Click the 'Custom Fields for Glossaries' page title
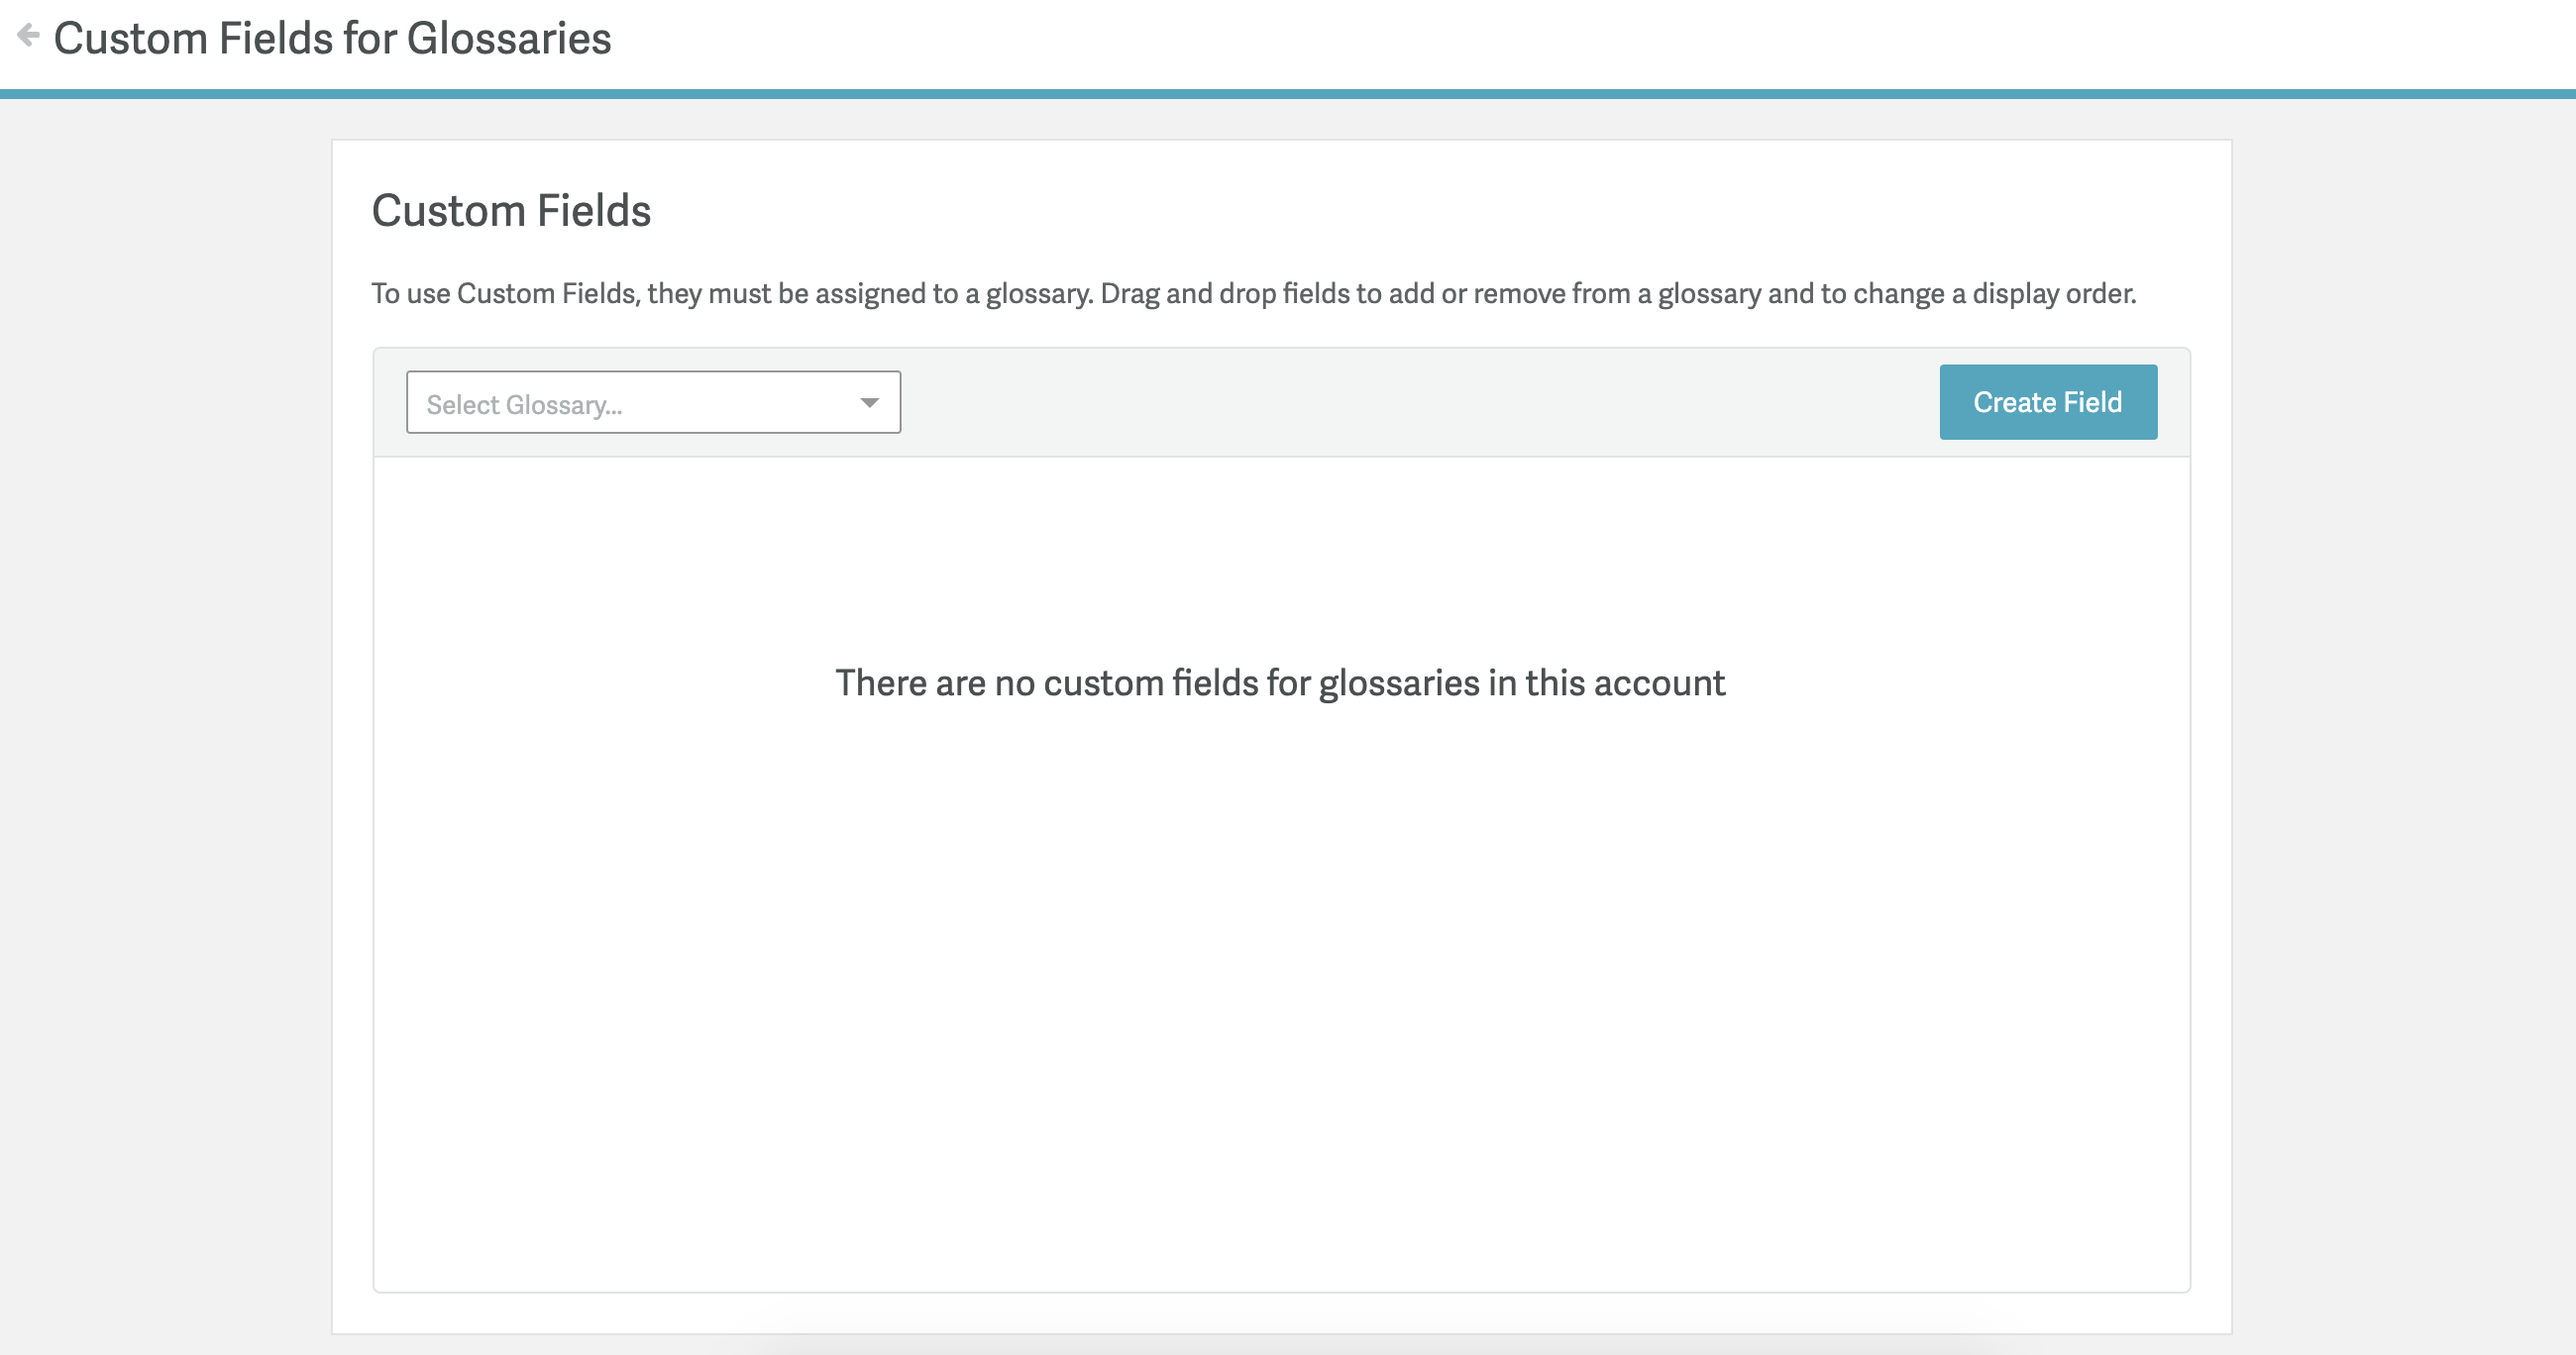 (332, 38)
